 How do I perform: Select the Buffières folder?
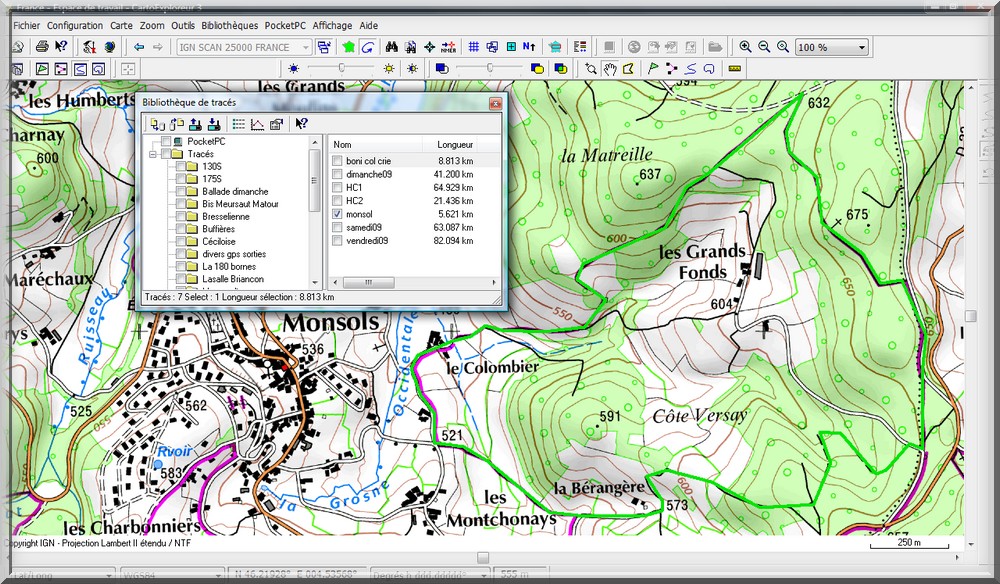click(x=219, y=229)
